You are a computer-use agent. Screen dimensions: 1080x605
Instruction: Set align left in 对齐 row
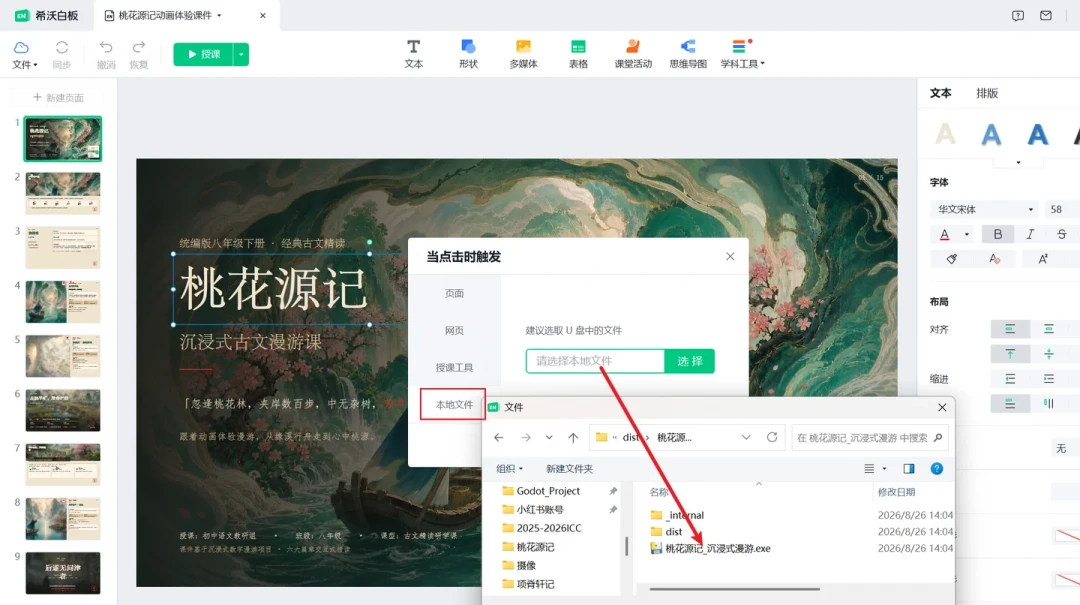point(1010,329)
